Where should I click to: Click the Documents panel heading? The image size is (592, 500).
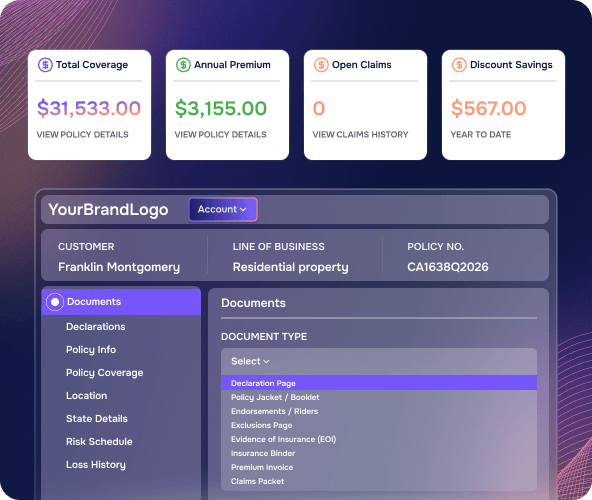click(x=253, y=303)
